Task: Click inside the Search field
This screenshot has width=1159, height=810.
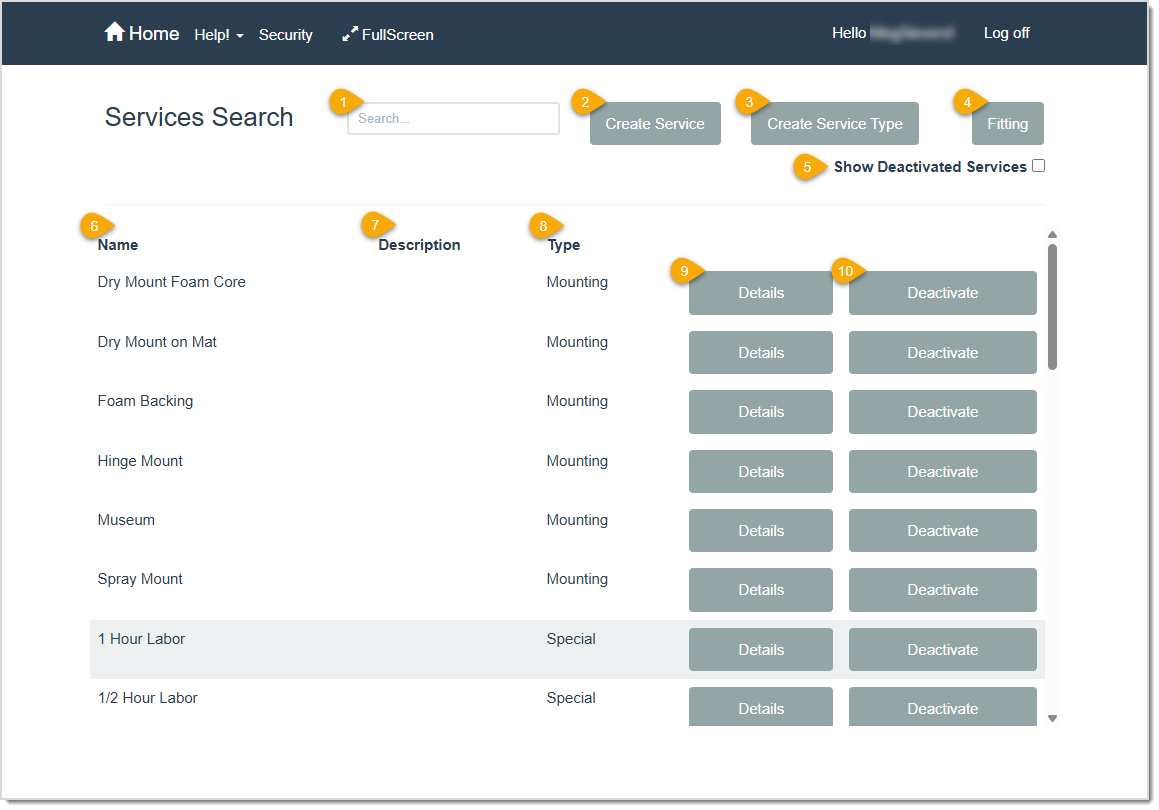Action: click(452, 118)
